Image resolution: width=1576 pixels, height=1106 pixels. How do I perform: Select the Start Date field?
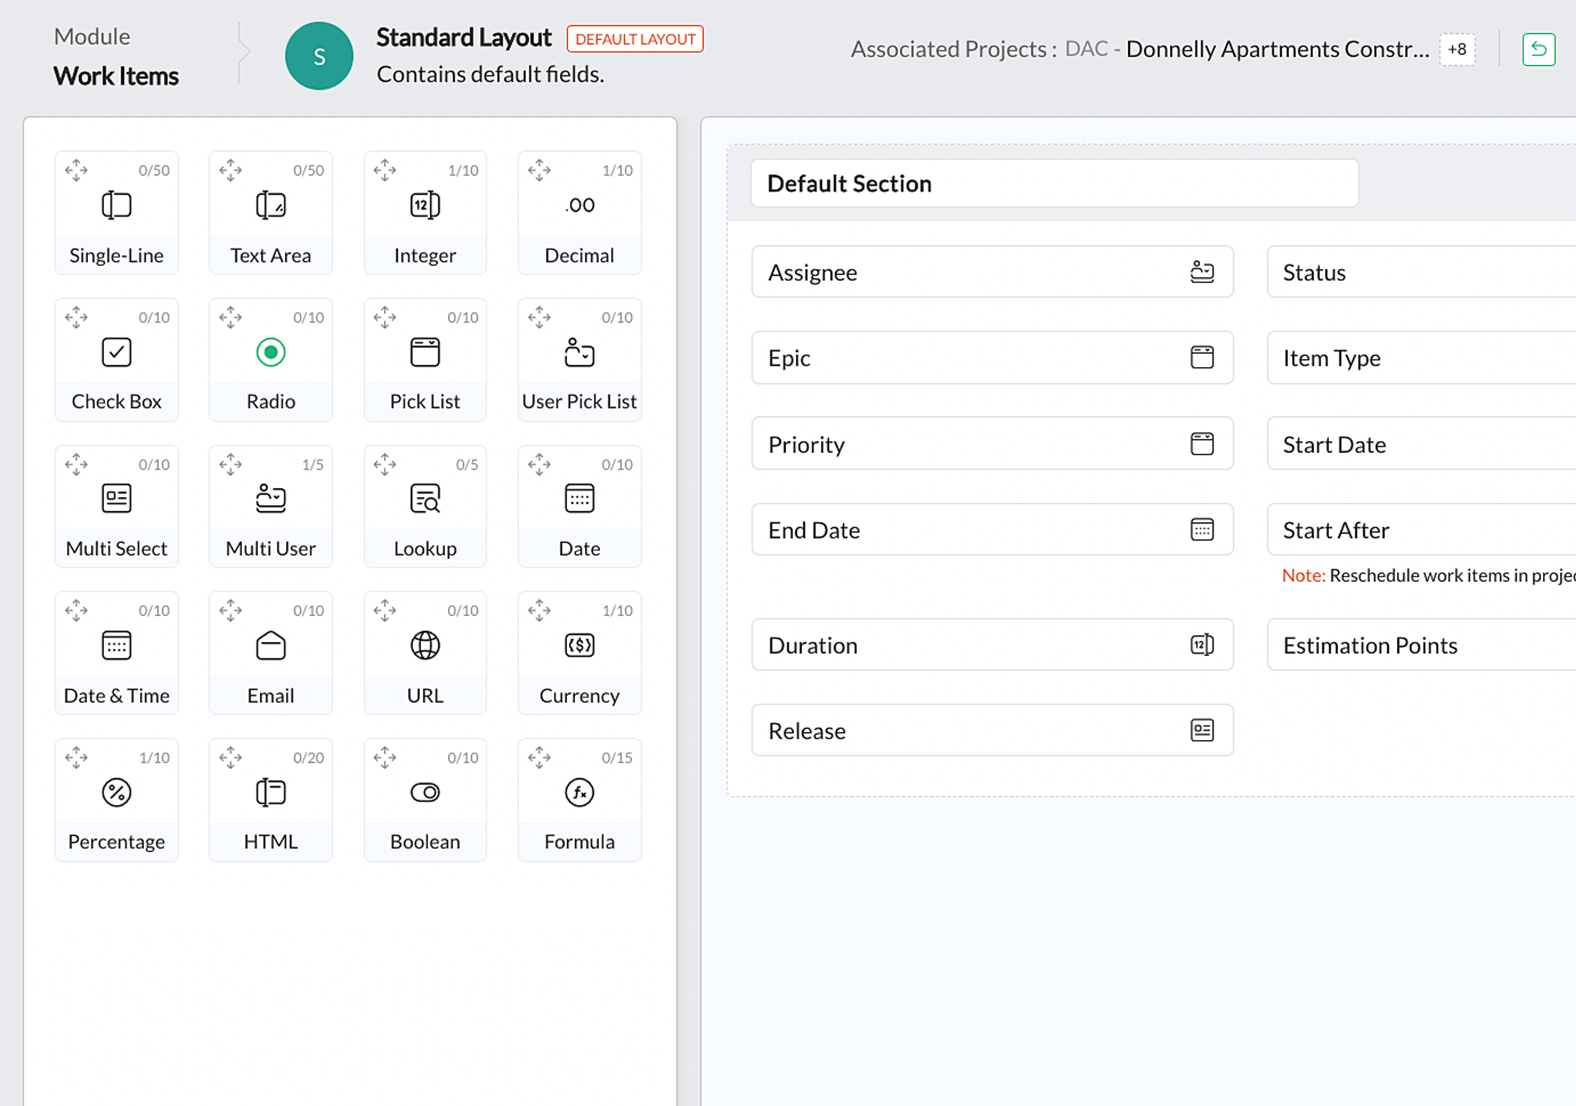click(1422, 444)
